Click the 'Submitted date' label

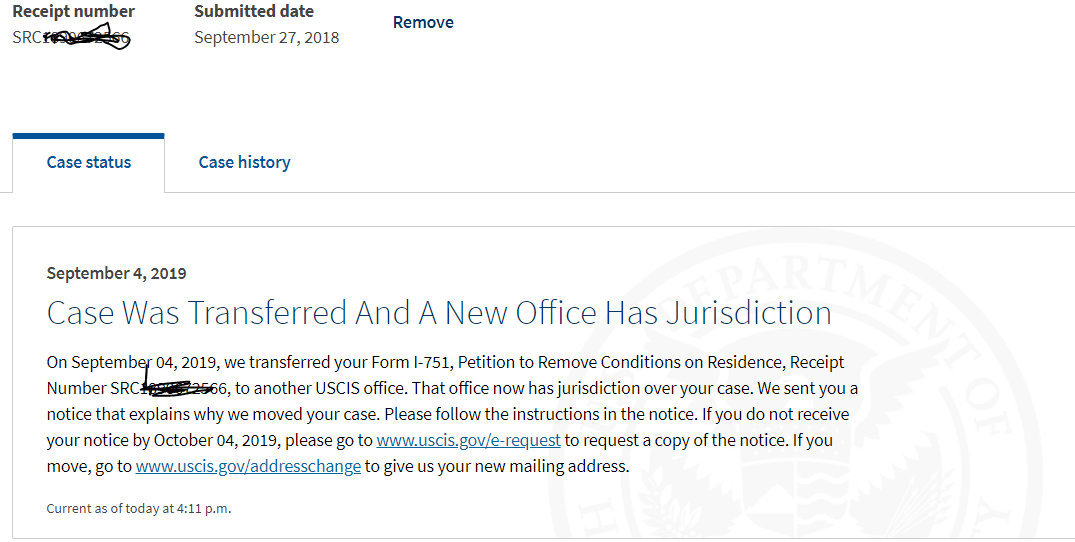[254, 11]
